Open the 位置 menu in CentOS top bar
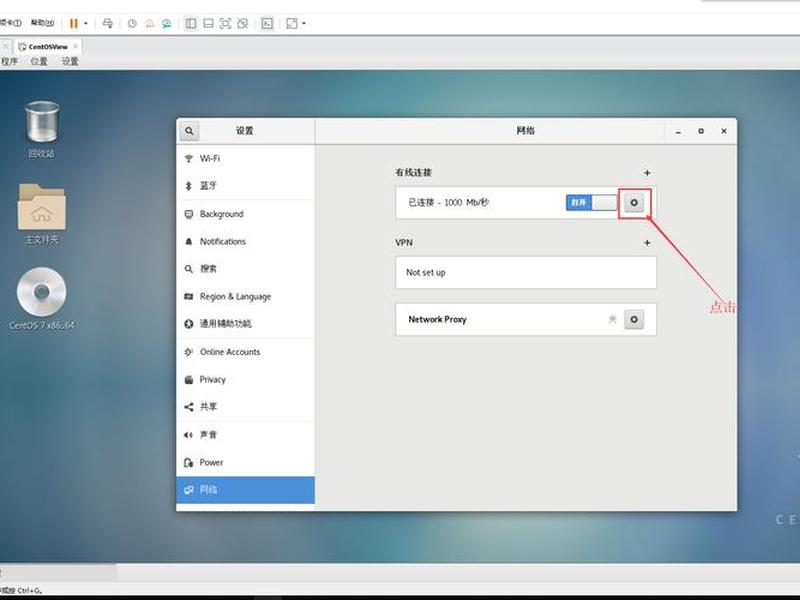The width and height of the screenshot is (800, 600). tap(39, 61)
